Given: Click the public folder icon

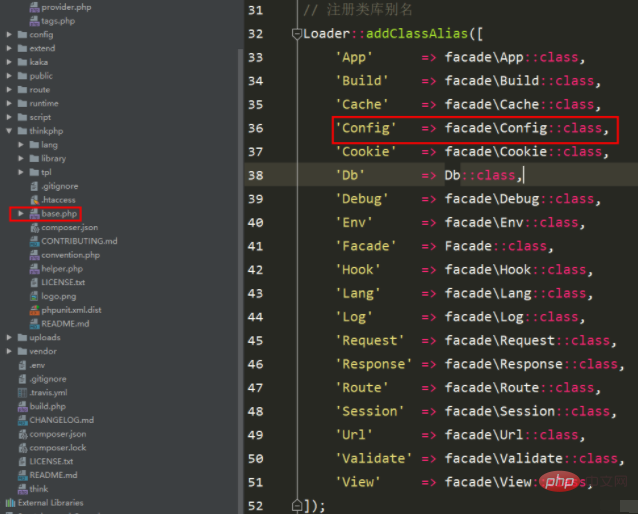Looking at the screenshot, I should [x=22, y=76].
